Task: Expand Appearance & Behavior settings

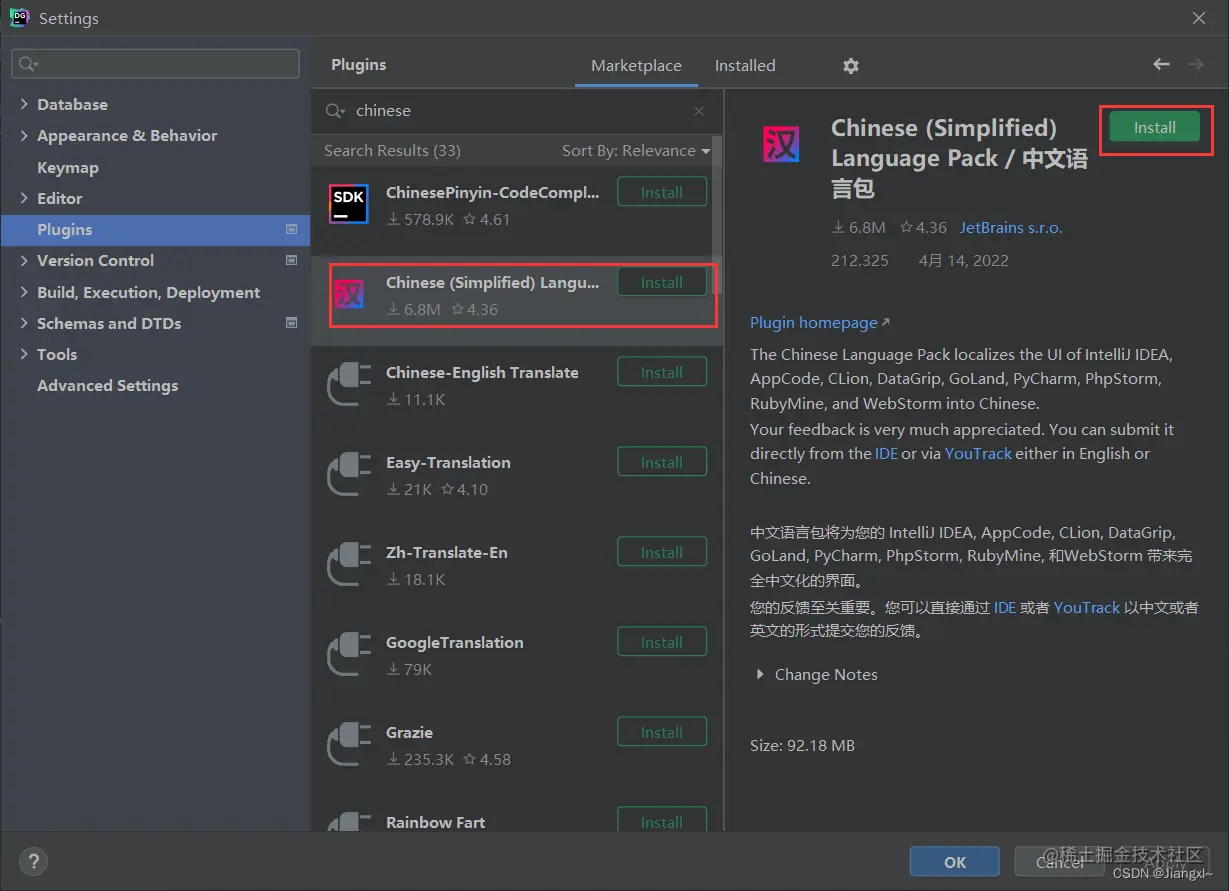Action: click(24, 135)
